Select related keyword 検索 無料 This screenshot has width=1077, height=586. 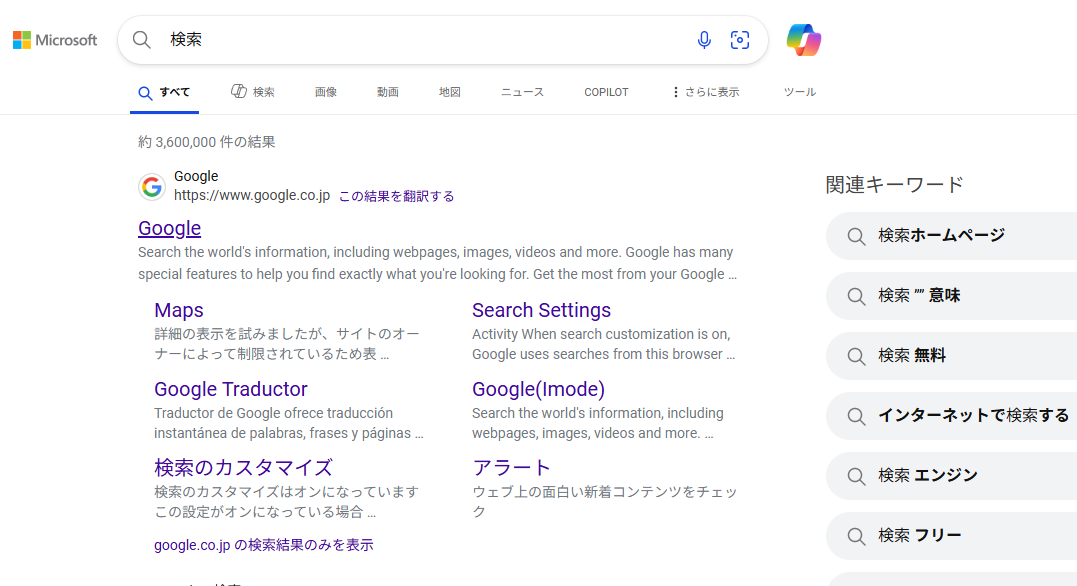click(x=951, y=356)
